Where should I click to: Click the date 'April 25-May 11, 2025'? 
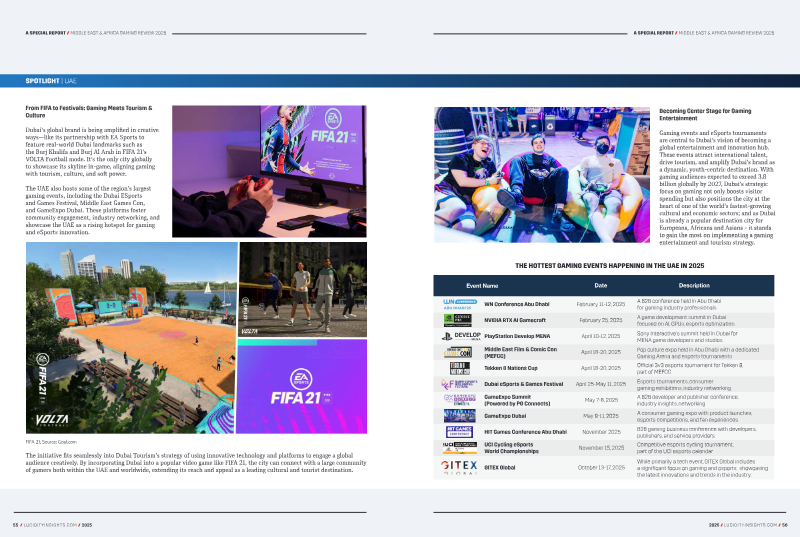tap(601, 384)
